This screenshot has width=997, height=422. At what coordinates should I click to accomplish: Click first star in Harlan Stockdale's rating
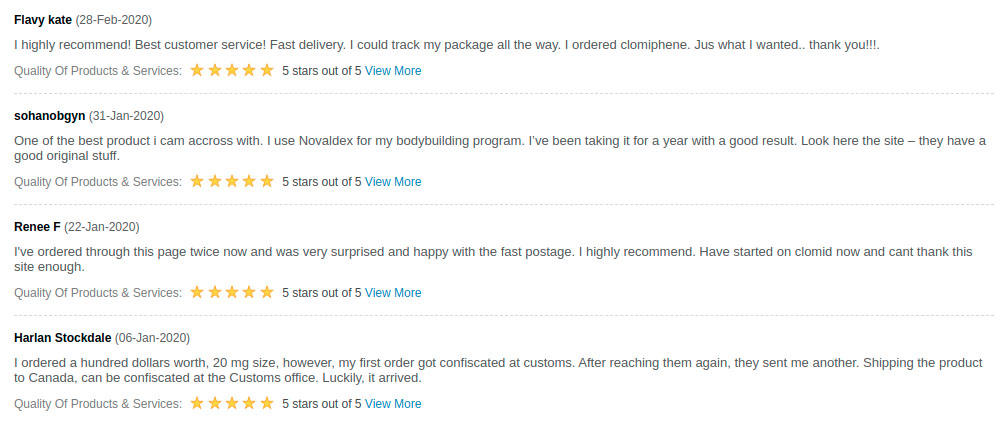197,403
